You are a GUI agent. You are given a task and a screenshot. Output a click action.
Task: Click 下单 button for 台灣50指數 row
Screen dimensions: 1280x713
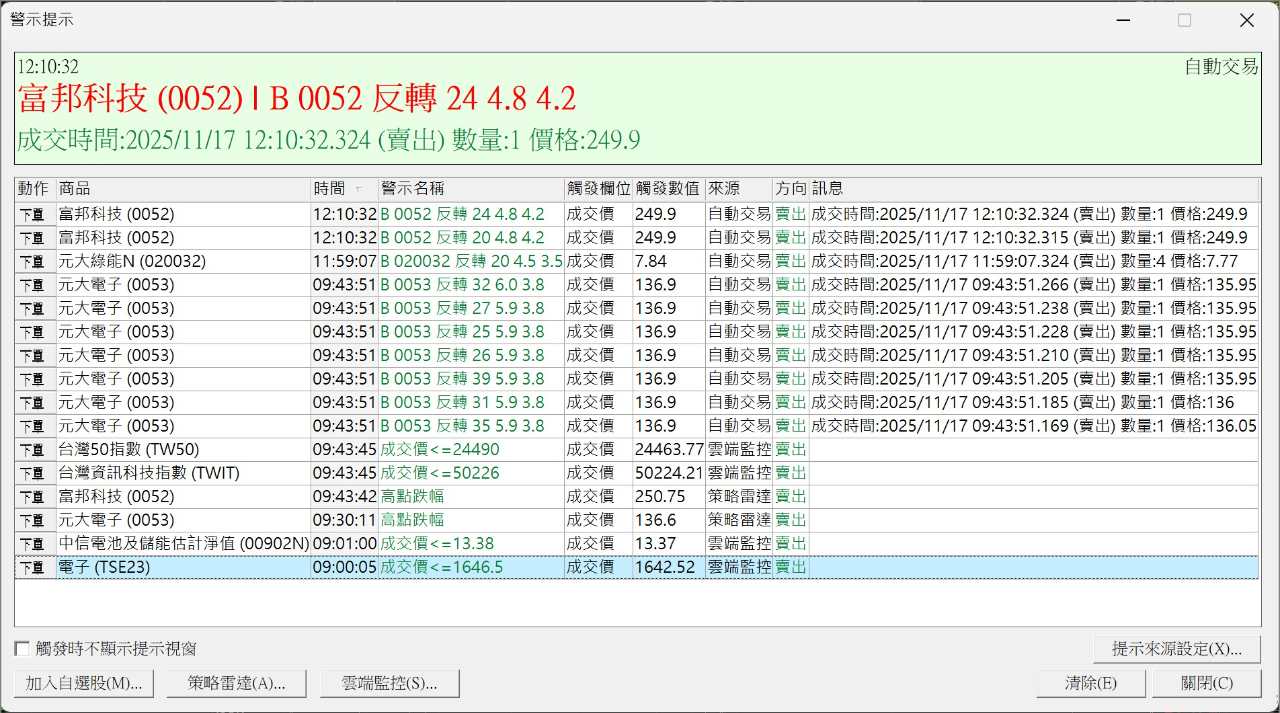click(x=35, y=450)
